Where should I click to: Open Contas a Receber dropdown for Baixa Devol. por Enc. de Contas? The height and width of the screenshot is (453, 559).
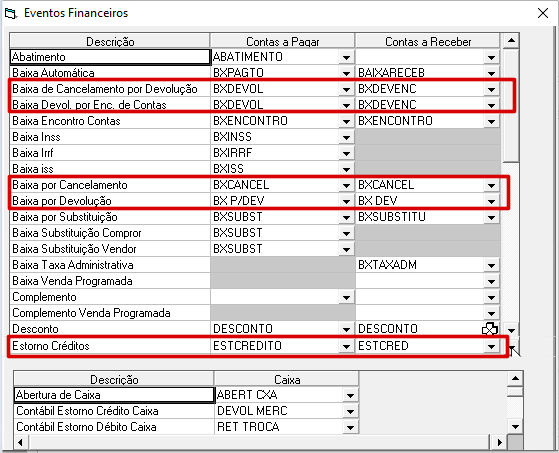click(x=491, y=105)
